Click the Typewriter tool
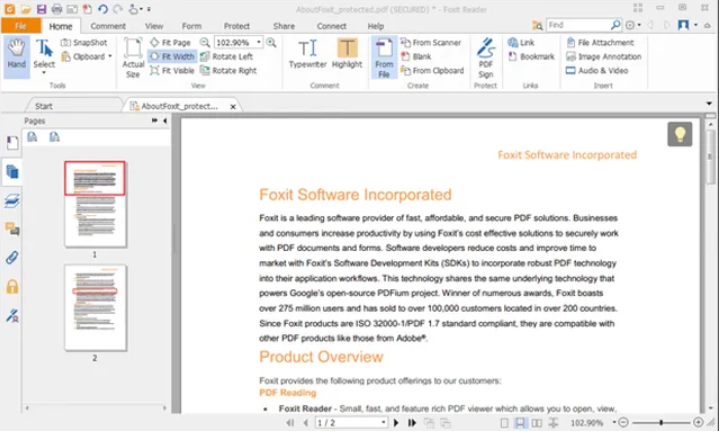Image resolution: width=720 pixels, height=444 pixels. click(308, 54)
